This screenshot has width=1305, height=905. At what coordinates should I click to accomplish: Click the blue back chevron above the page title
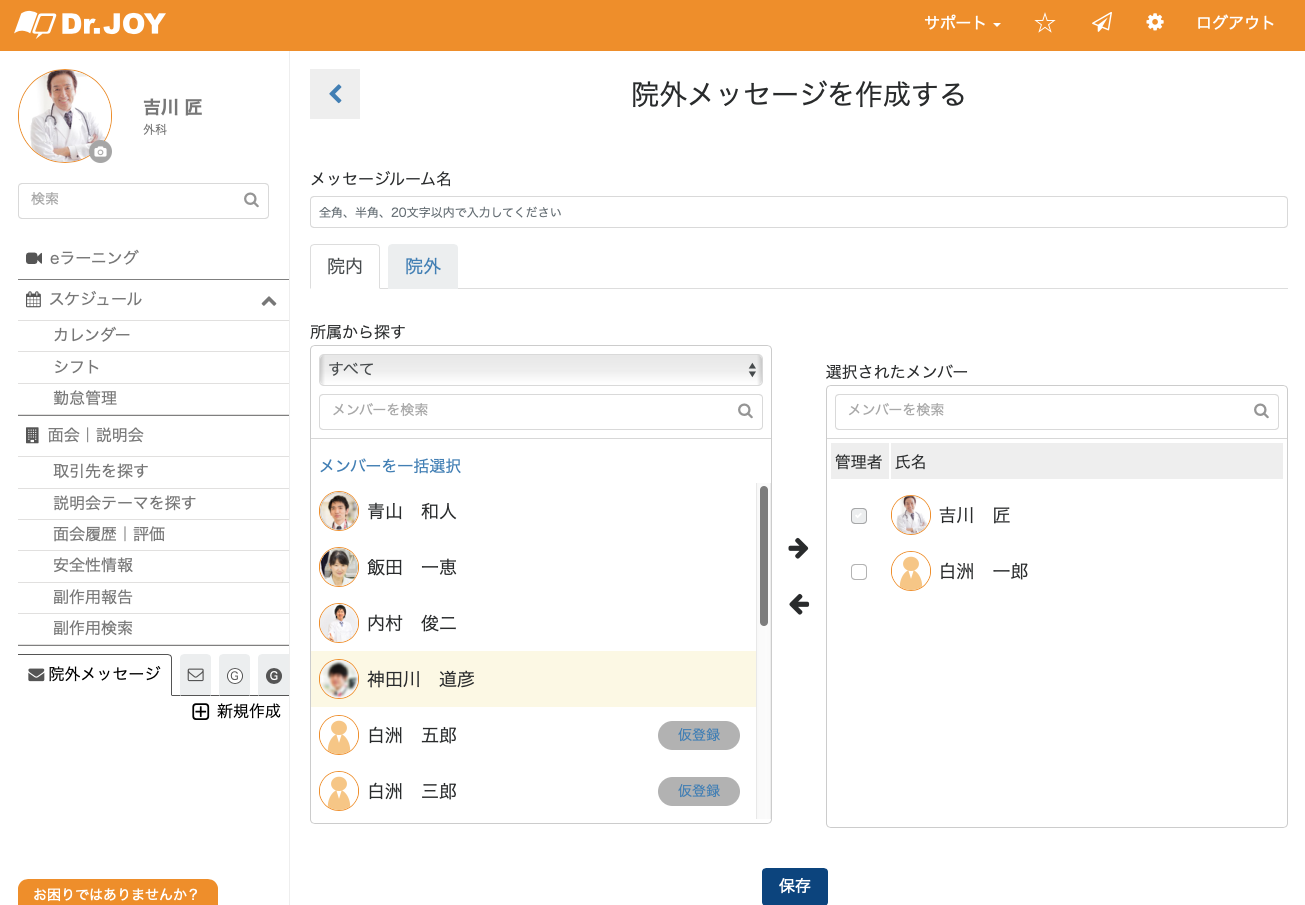335,93
